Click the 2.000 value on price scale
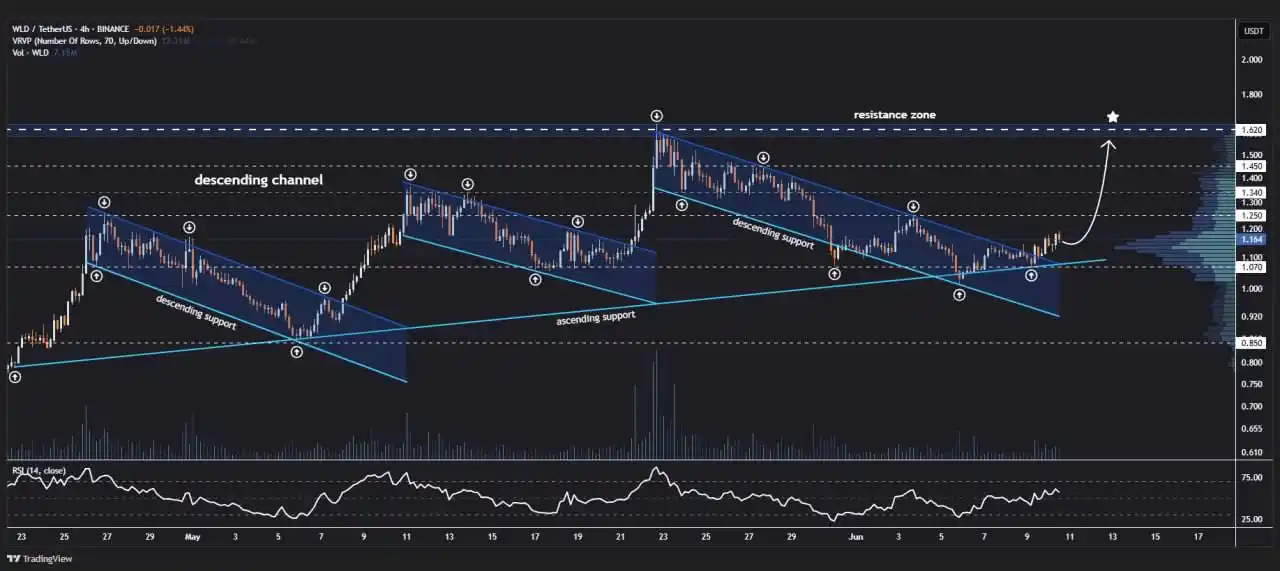 1253,60
